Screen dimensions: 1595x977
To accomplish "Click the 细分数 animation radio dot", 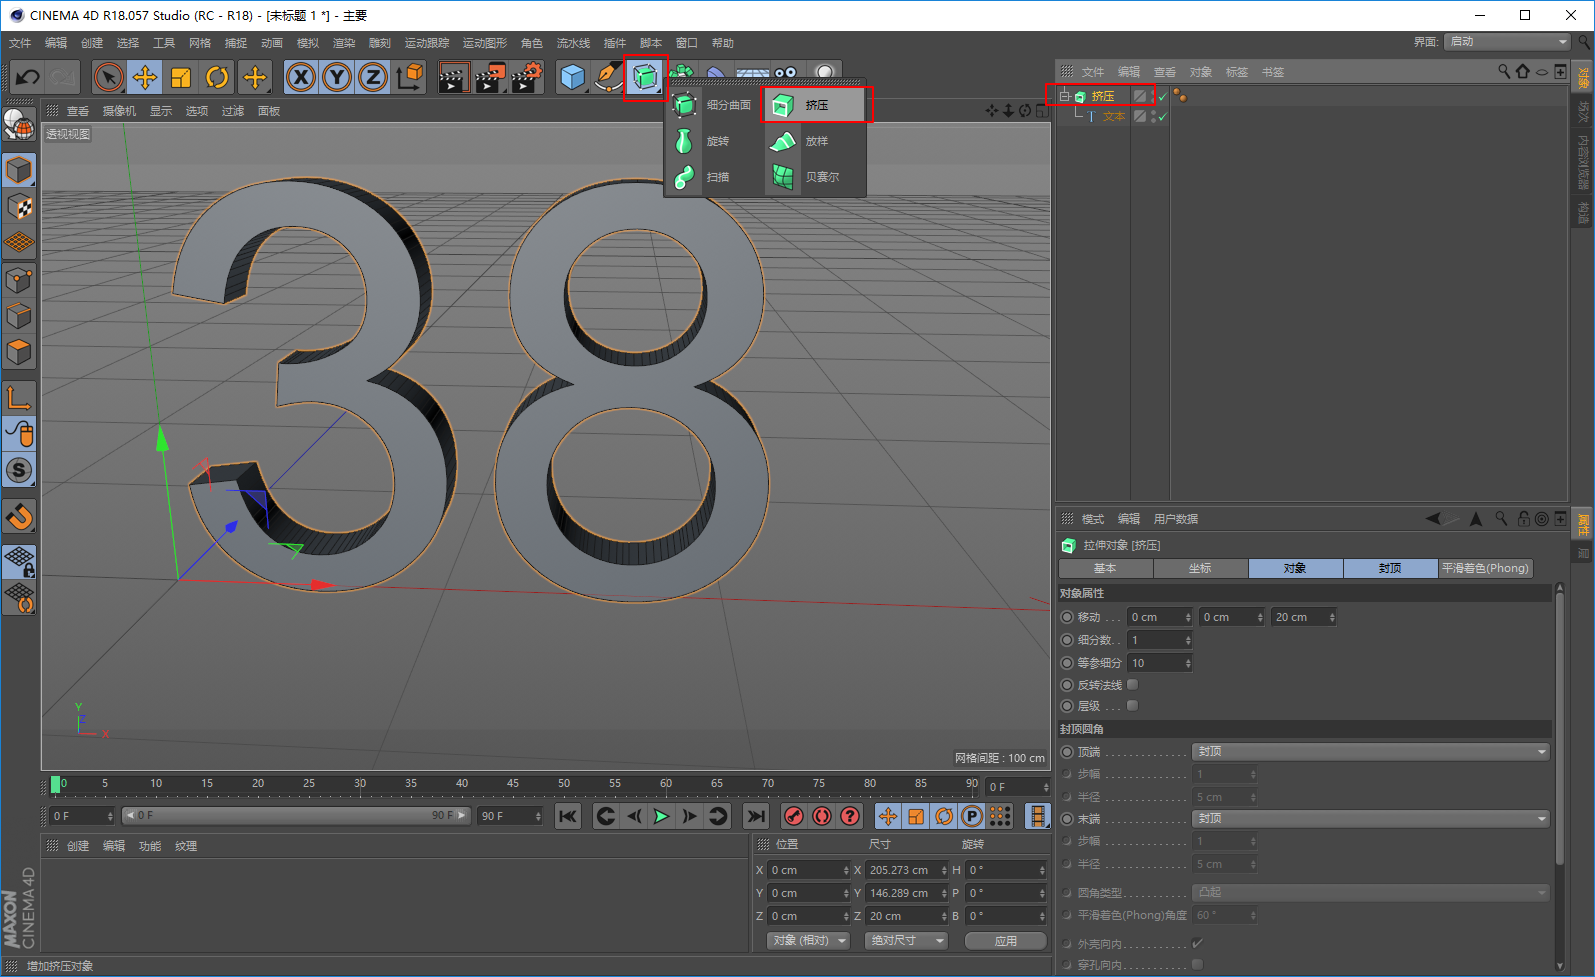I will point(1067,640).
